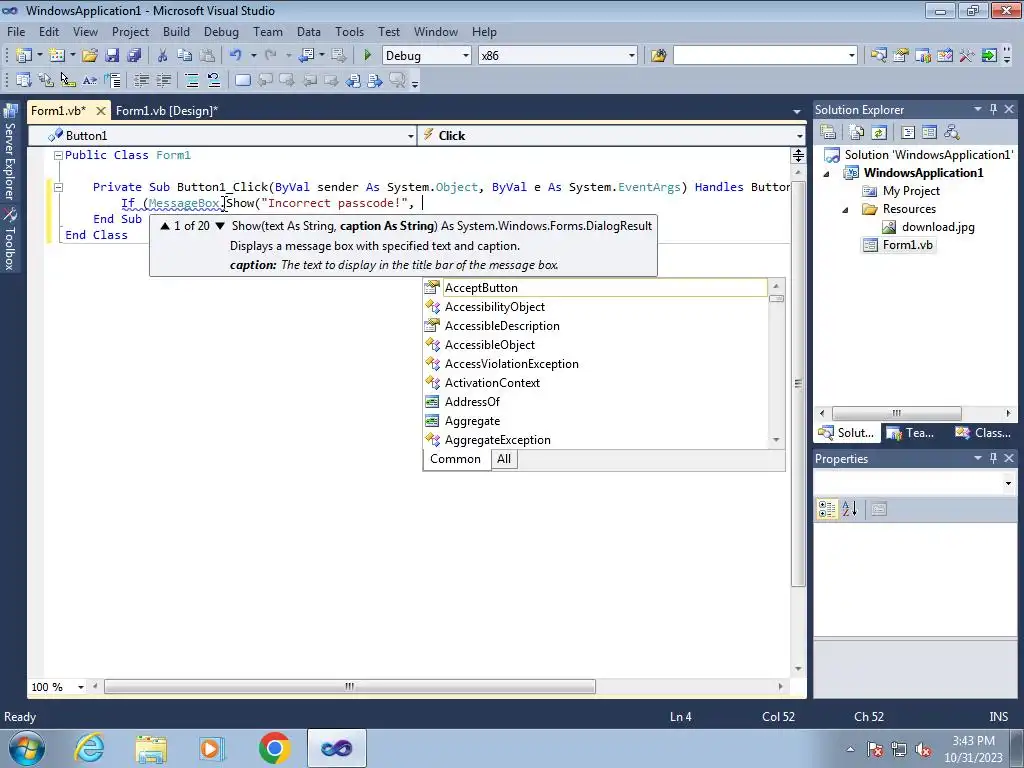The height and width of the screenshot is (768, 1024).
Task: Click View Class Diagram icon in Solution Explorer
Action: click(x=952, y=132)
